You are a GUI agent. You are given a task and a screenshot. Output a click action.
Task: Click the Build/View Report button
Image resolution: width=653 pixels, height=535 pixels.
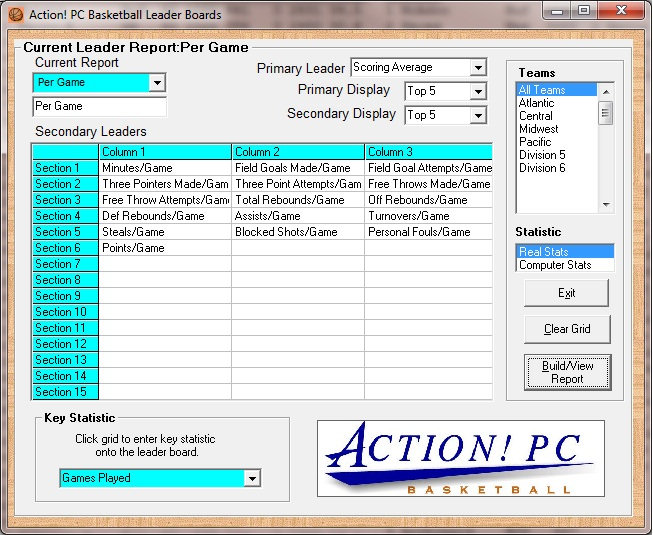(567, 372)
